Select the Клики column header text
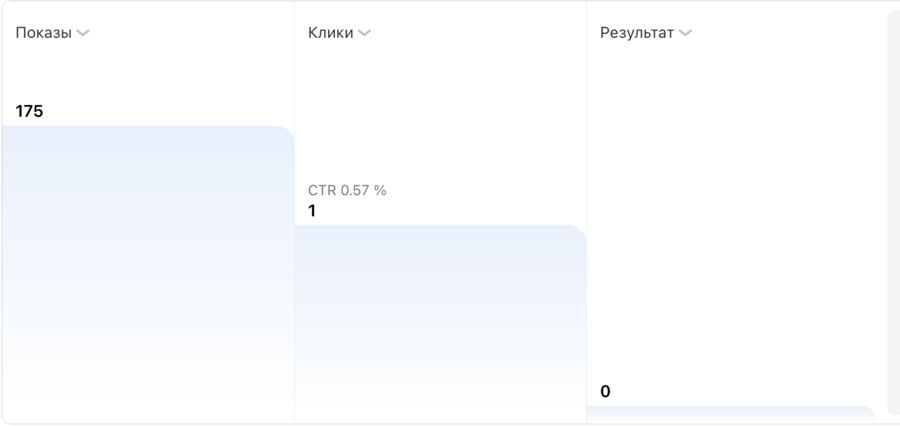Viewport: 900px width, 426px height. 330,33
